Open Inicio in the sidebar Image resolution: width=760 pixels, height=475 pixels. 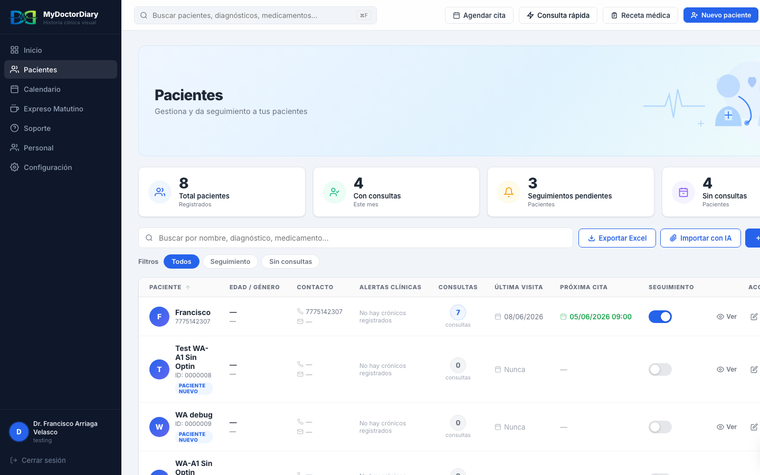[x=61, y=50]
